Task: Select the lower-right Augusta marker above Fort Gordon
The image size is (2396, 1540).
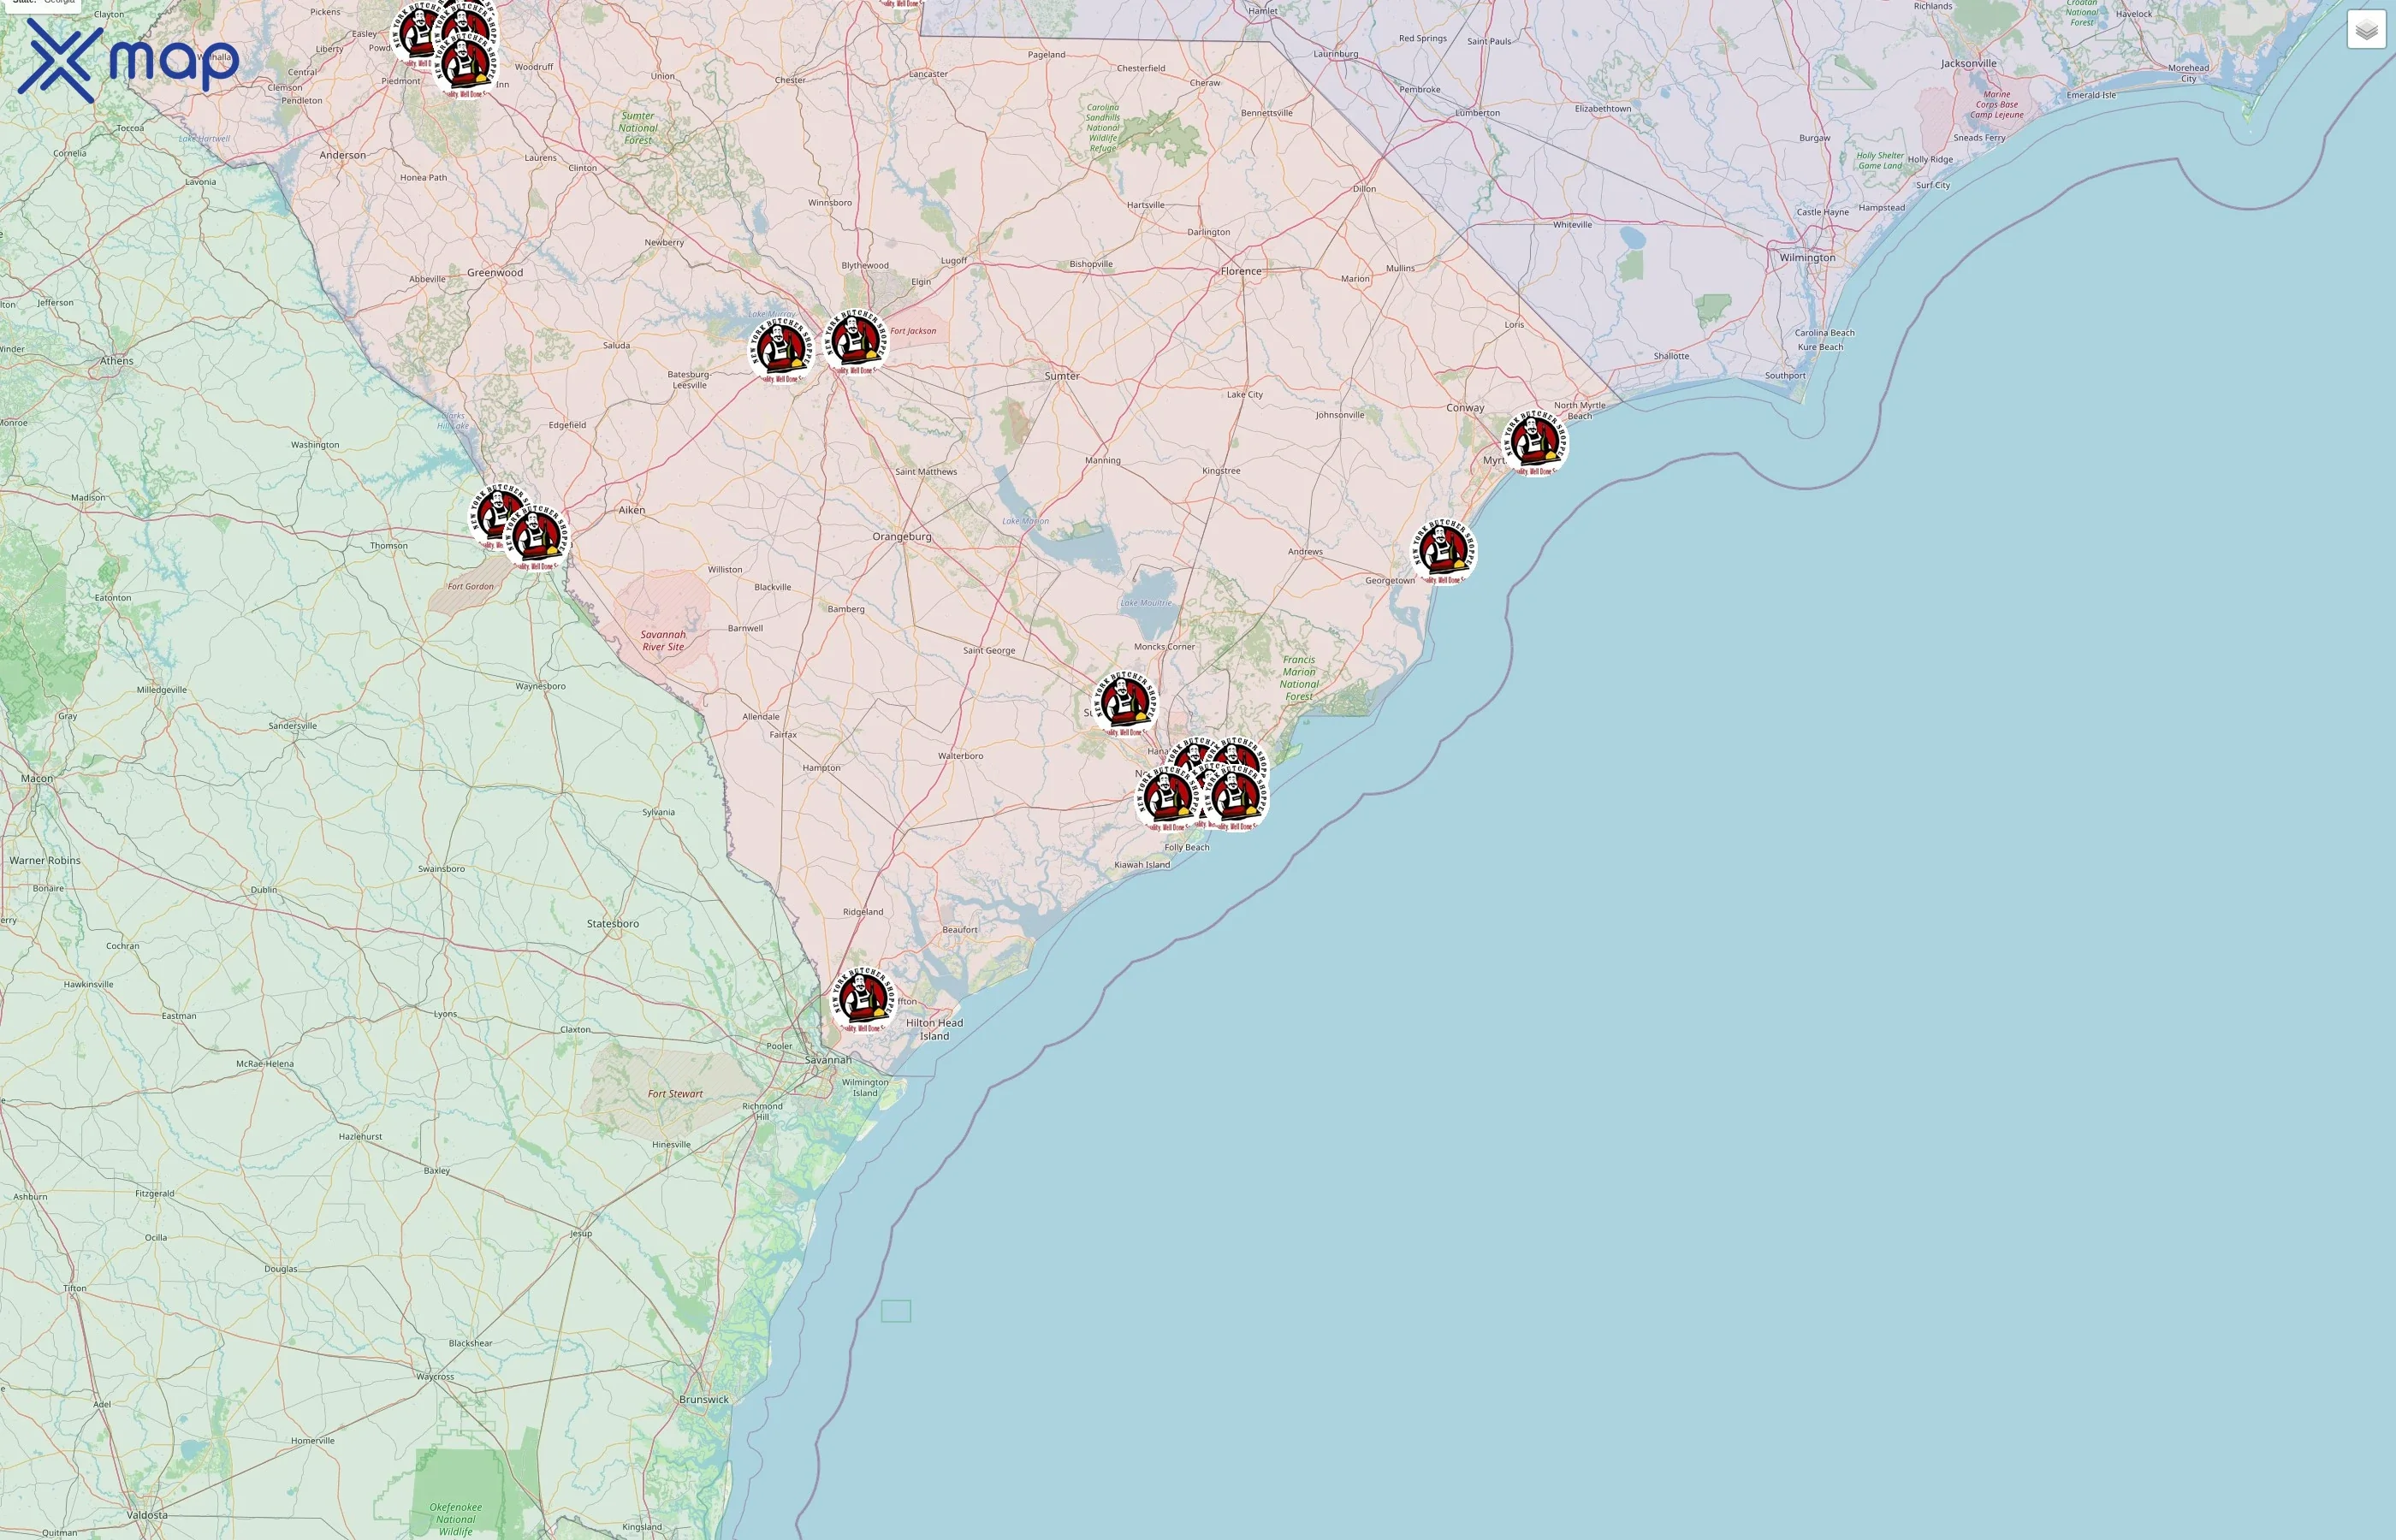Action: 537,537
